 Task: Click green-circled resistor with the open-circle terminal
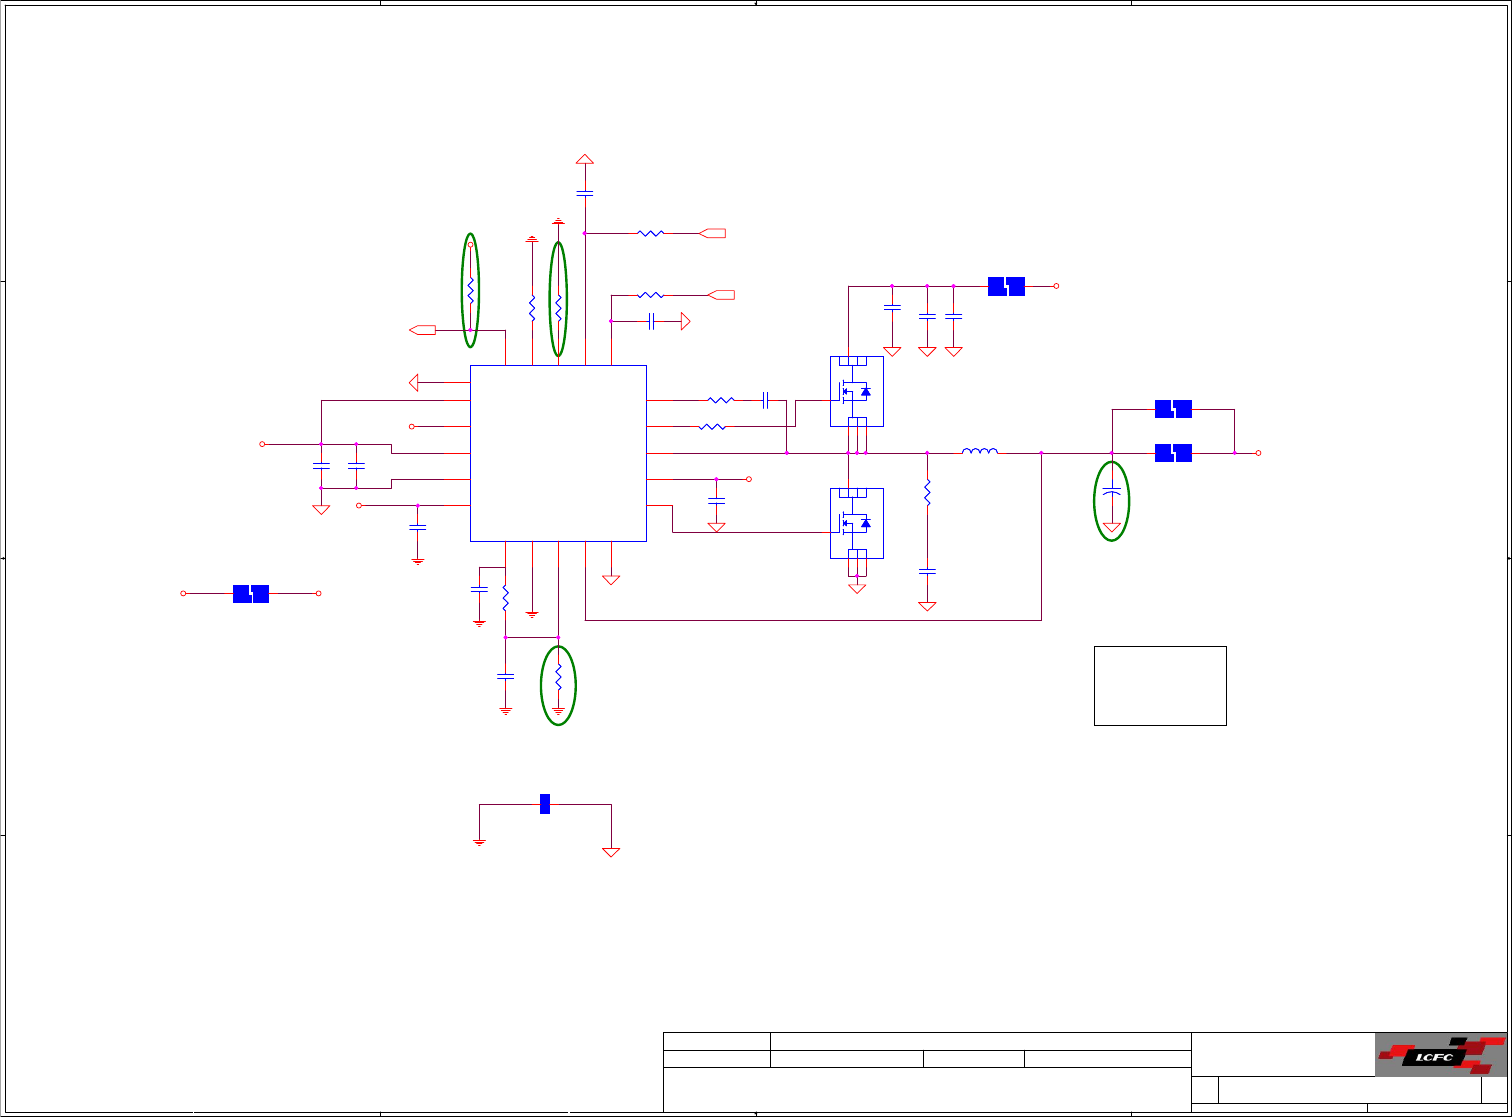pos(470,291)
